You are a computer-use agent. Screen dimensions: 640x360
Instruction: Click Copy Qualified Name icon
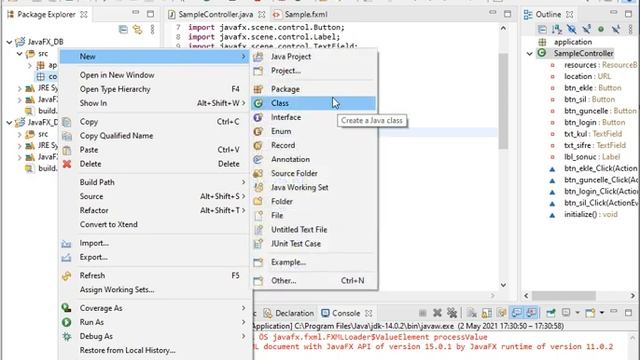tap(67, 136)
